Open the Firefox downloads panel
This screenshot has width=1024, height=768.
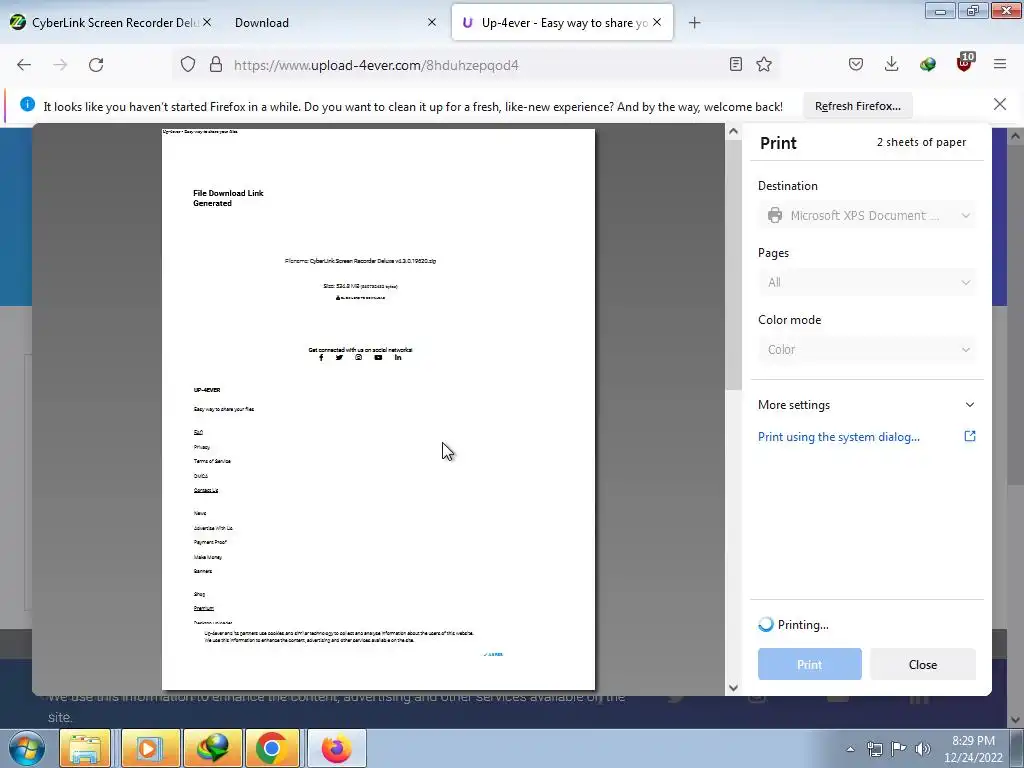[x=891, y=64]
